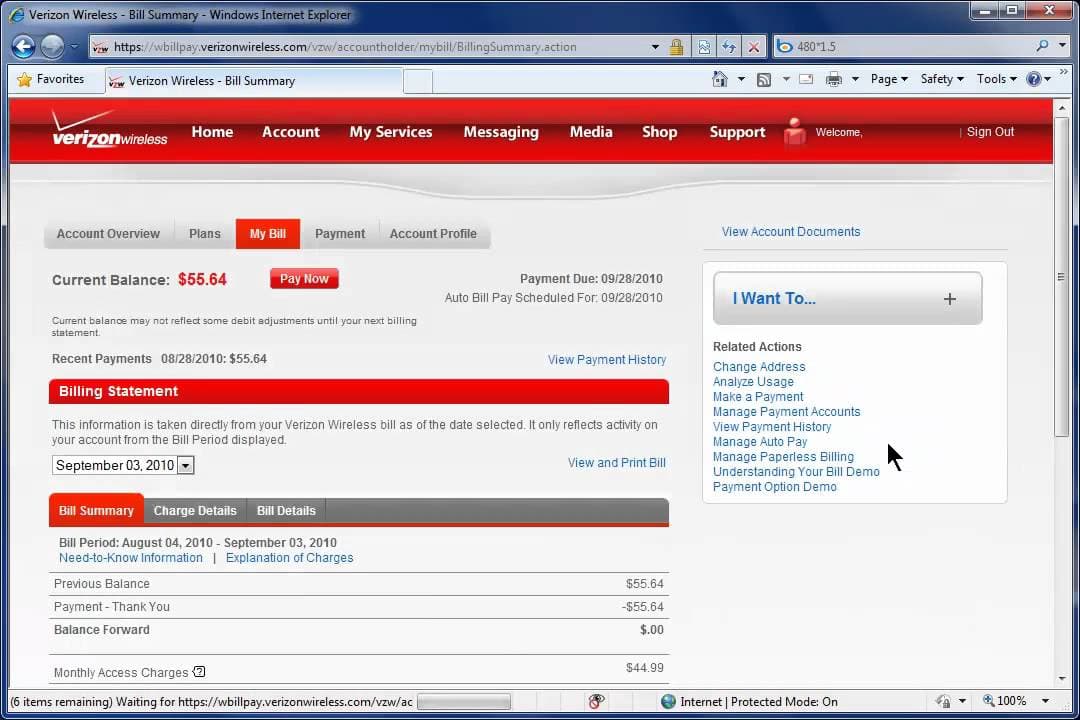Screen dimensions: 1080x720
Task: Click the Analyze Usage link
Action: point(753,382)
